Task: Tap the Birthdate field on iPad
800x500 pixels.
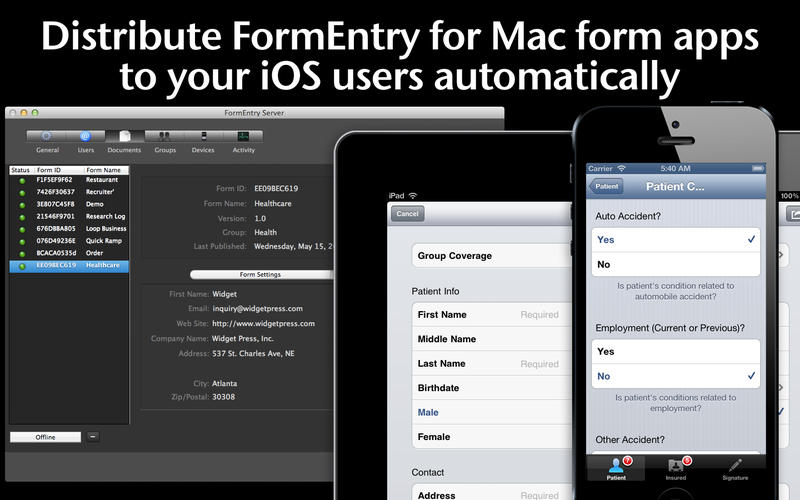Action: click(491, 388)
